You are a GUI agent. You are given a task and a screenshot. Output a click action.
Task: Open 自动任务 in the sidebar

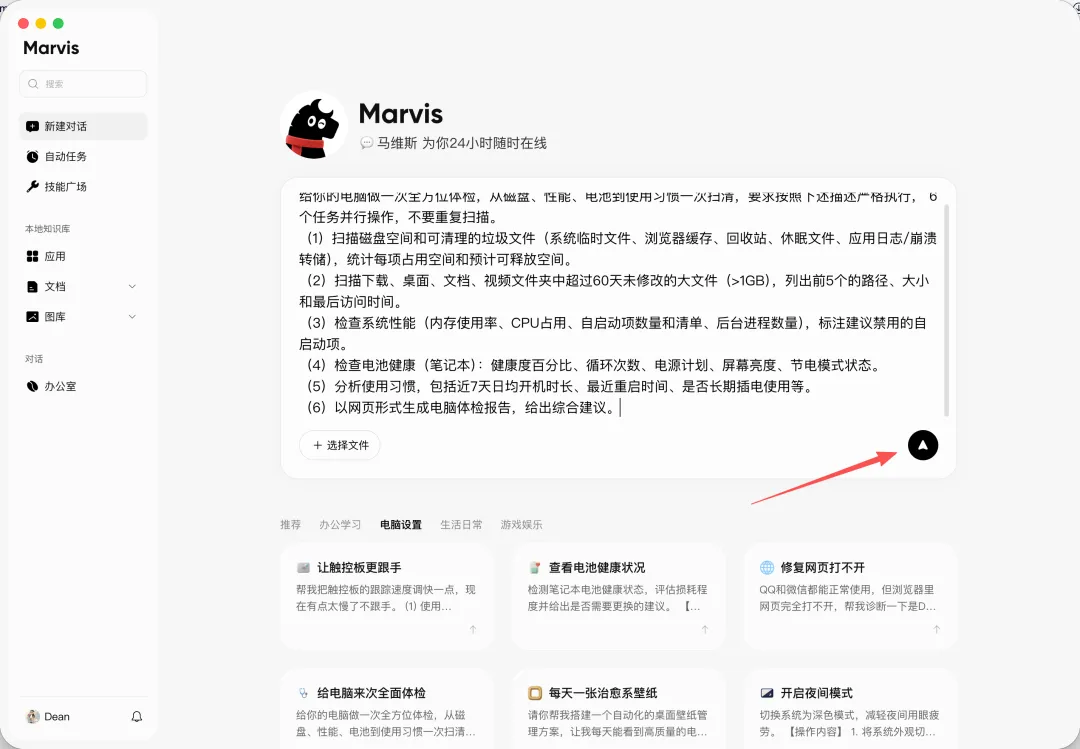click(x=83, y=156)
